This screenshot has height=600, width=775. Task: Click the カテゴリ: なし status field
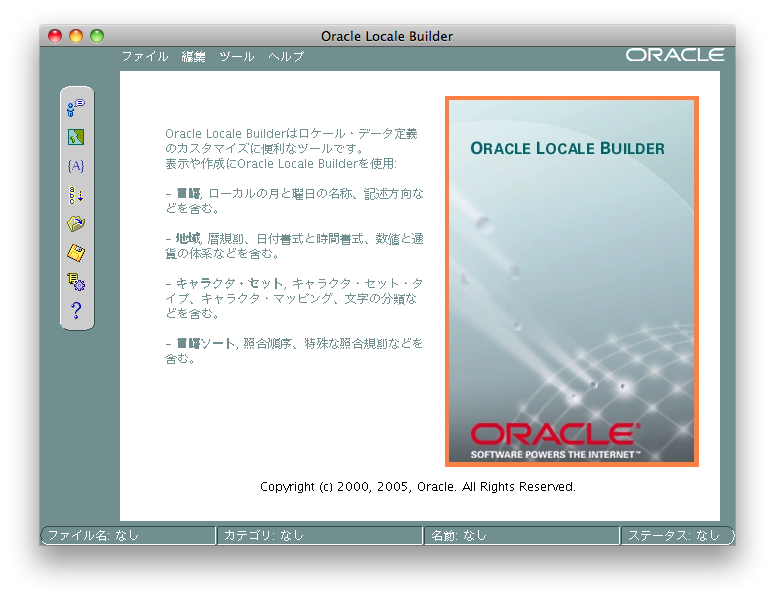[320, 535]
